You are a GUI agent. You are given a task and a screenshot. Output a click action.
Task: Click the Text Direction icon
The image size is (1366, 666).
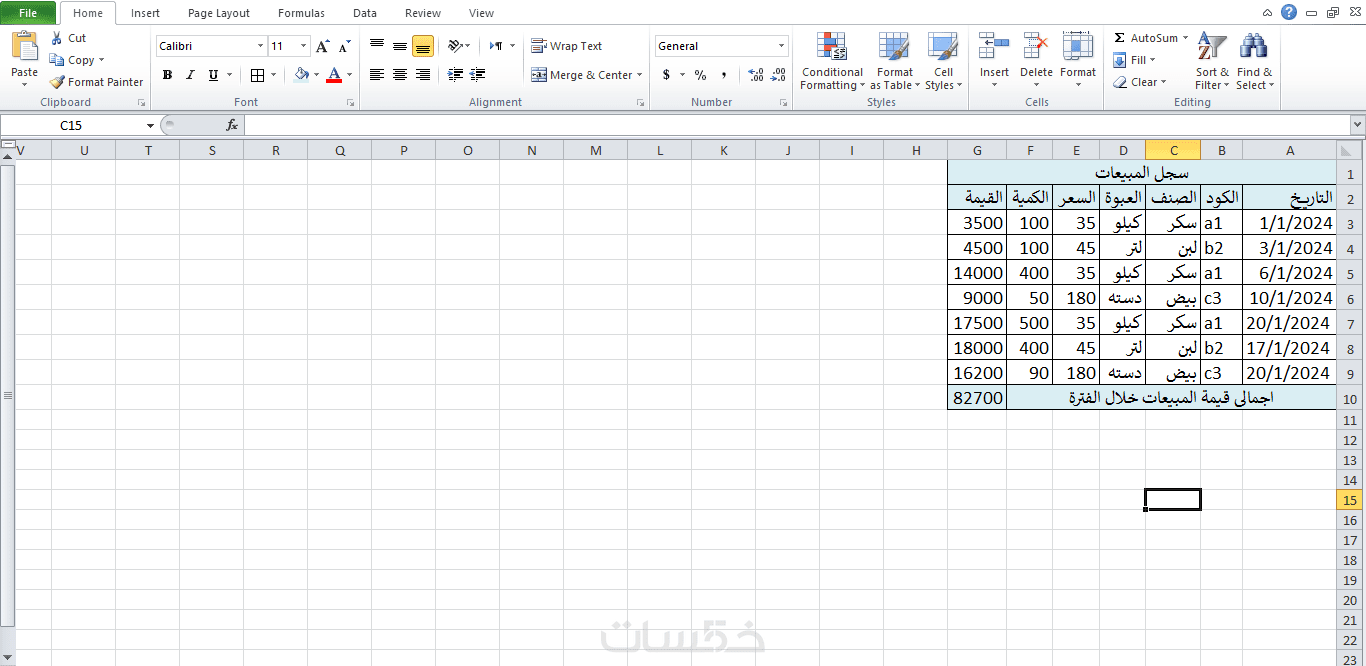point(496,46)
